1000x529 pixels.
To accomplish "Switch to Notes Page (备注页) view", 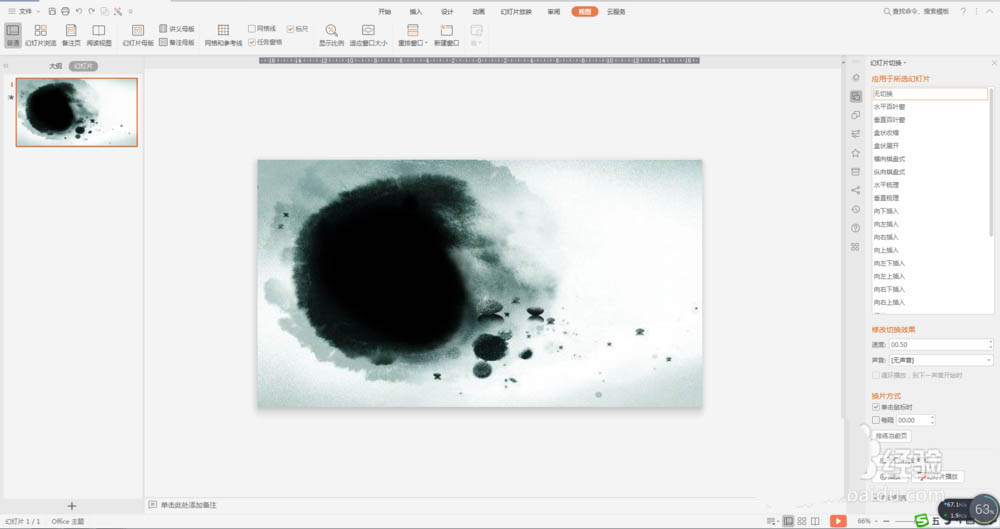I will tap(71, 35).
